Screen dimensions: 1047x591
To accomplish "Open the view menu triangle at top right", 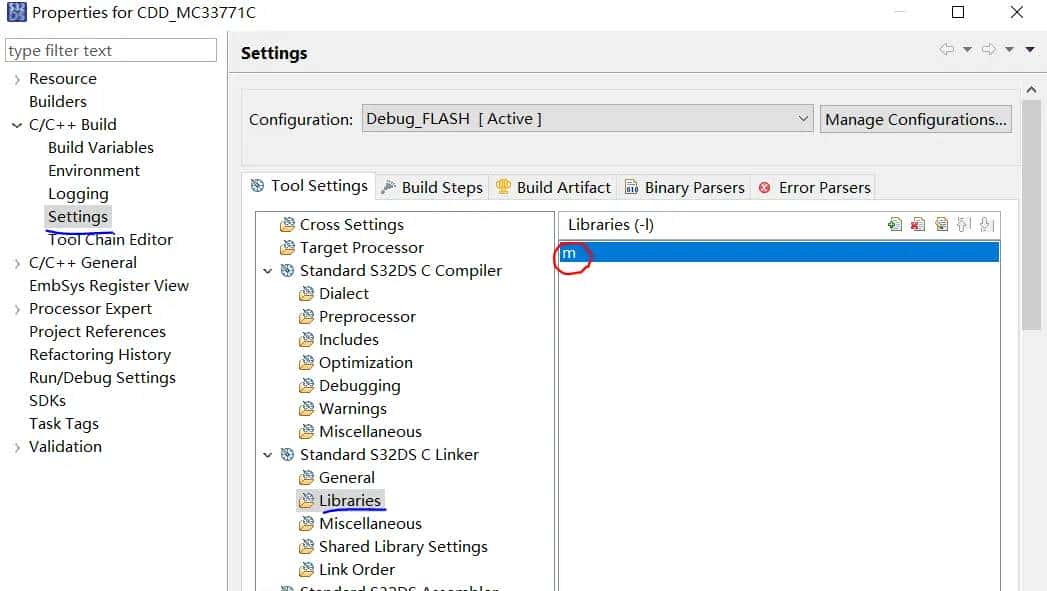I will [1030, 50].
